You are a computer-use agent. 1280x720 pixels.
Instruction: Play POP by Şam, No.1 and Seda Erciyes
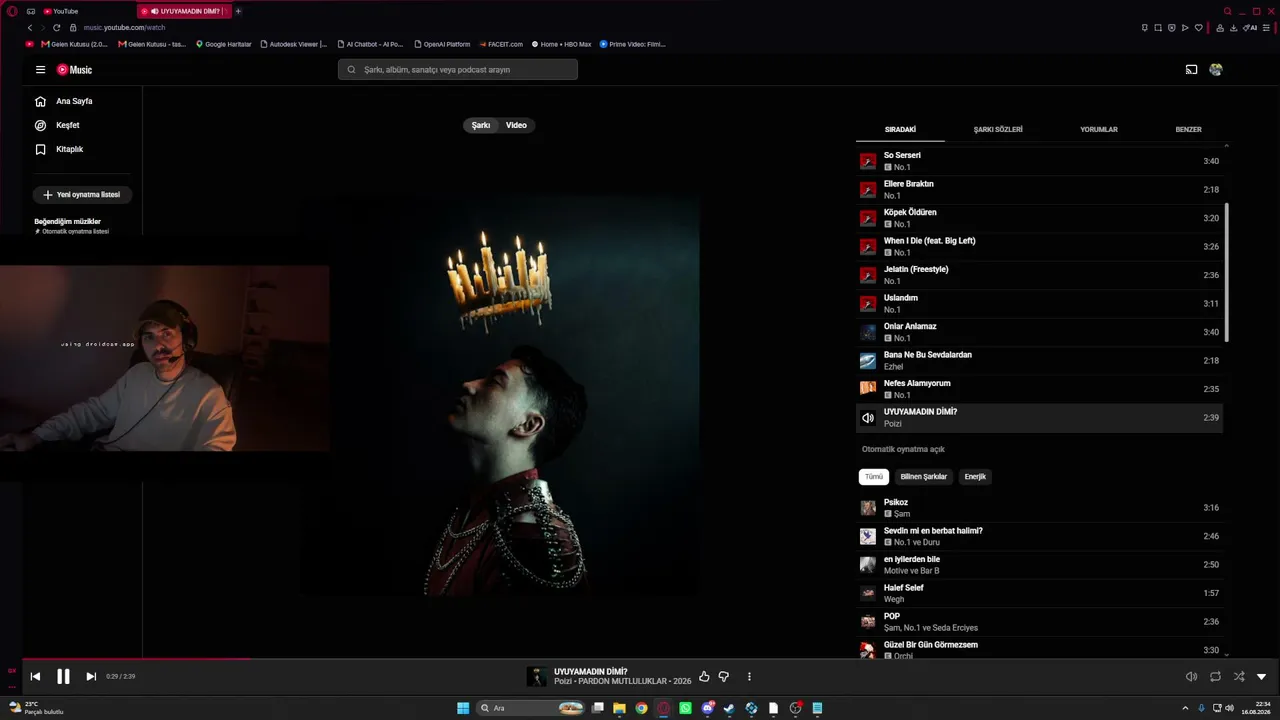coord(1039,622)
